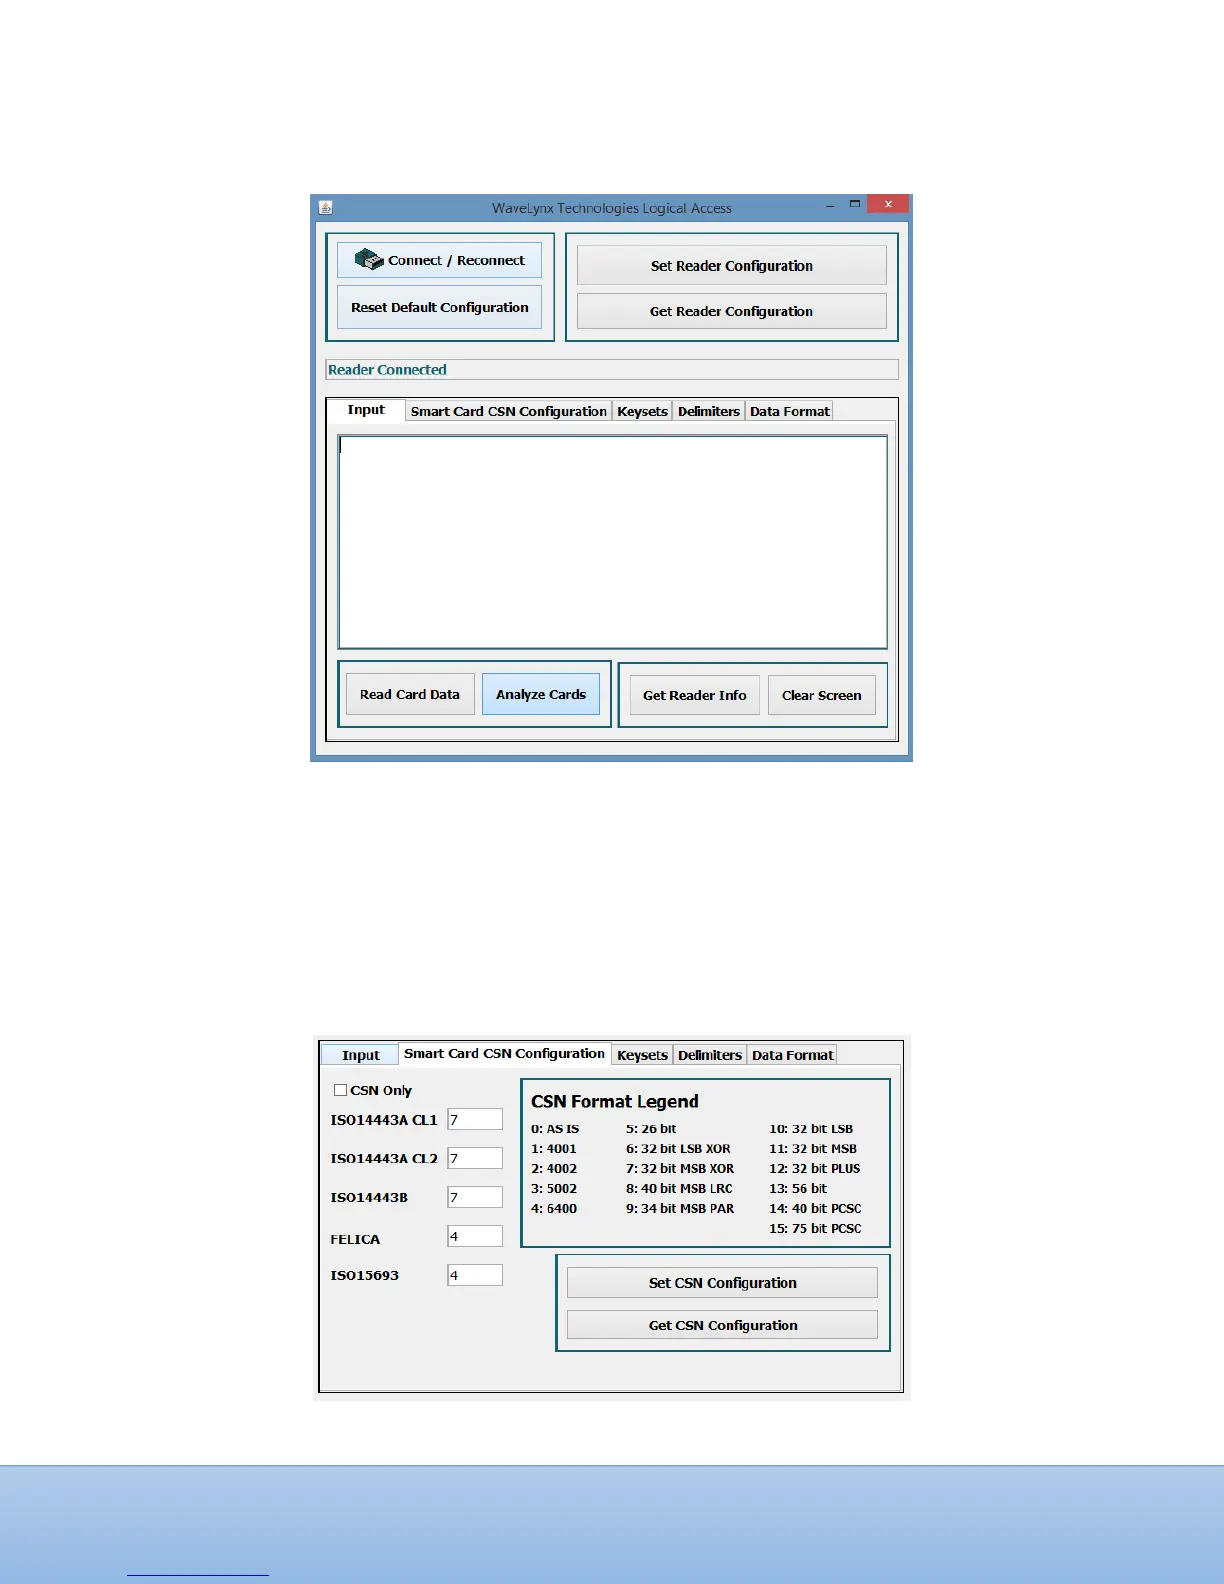Click Get Reader Info button
The height and width of the screenshot is (1584, 1224).
(695, 695)
